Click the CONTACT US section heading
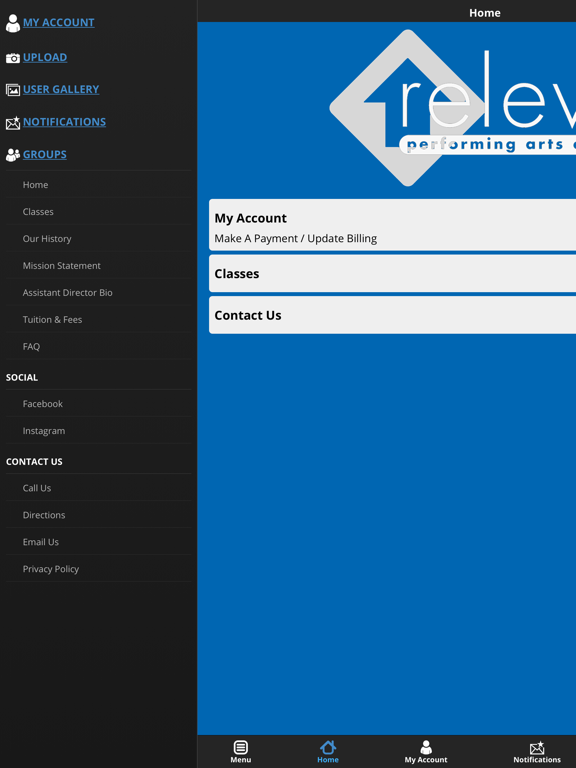The height and width of the screenshot is (768, 576). pyautogui.click(x=34, y=461)
